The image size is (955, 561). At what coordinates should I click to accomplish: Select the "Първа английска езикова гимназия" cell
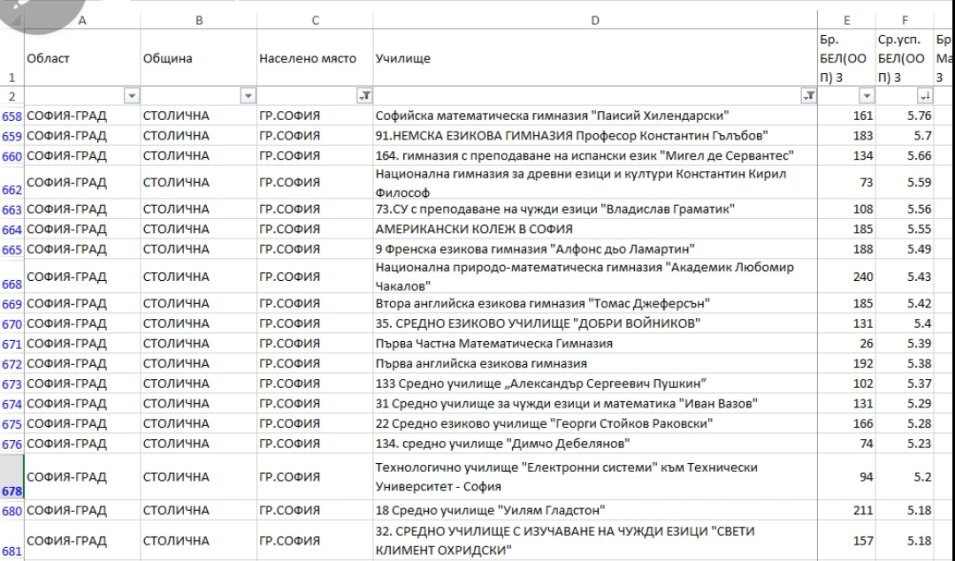(595, 364)
